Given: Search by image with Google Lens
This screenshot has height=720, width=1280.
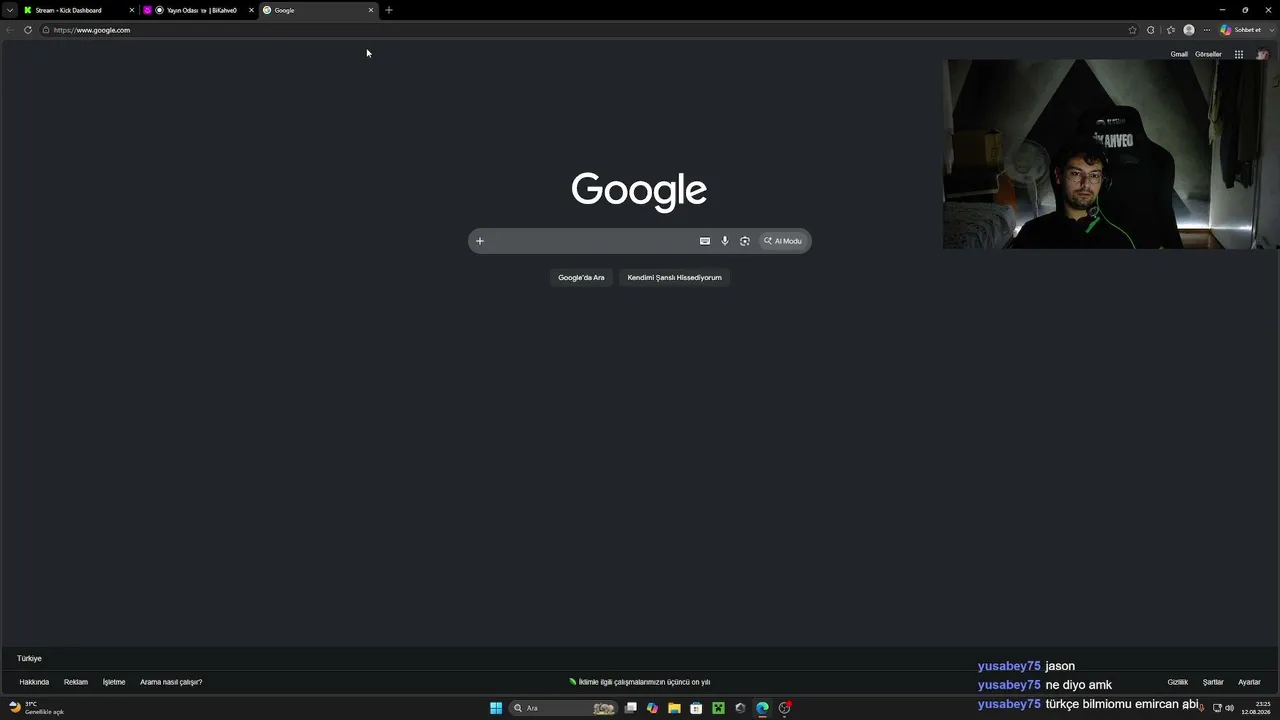Looking at the screenshot, I should pos(745,241).
